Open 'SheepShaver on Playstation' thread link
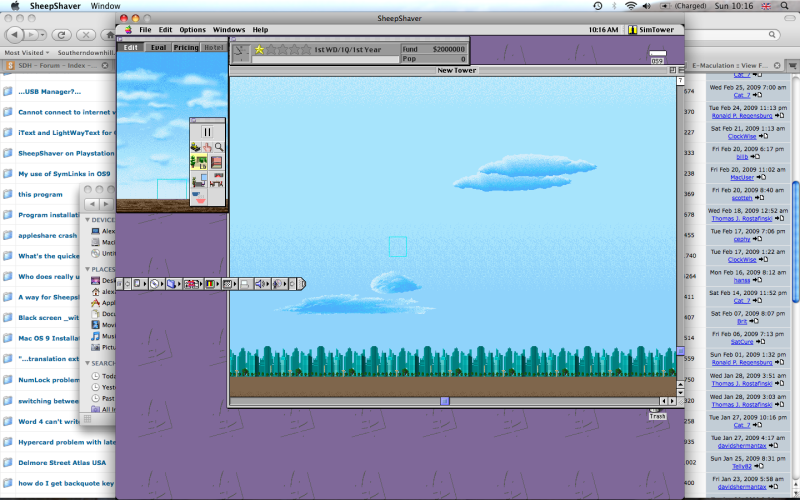The height and width of the screenshot is (500, 800). click(x=66, y=153)
